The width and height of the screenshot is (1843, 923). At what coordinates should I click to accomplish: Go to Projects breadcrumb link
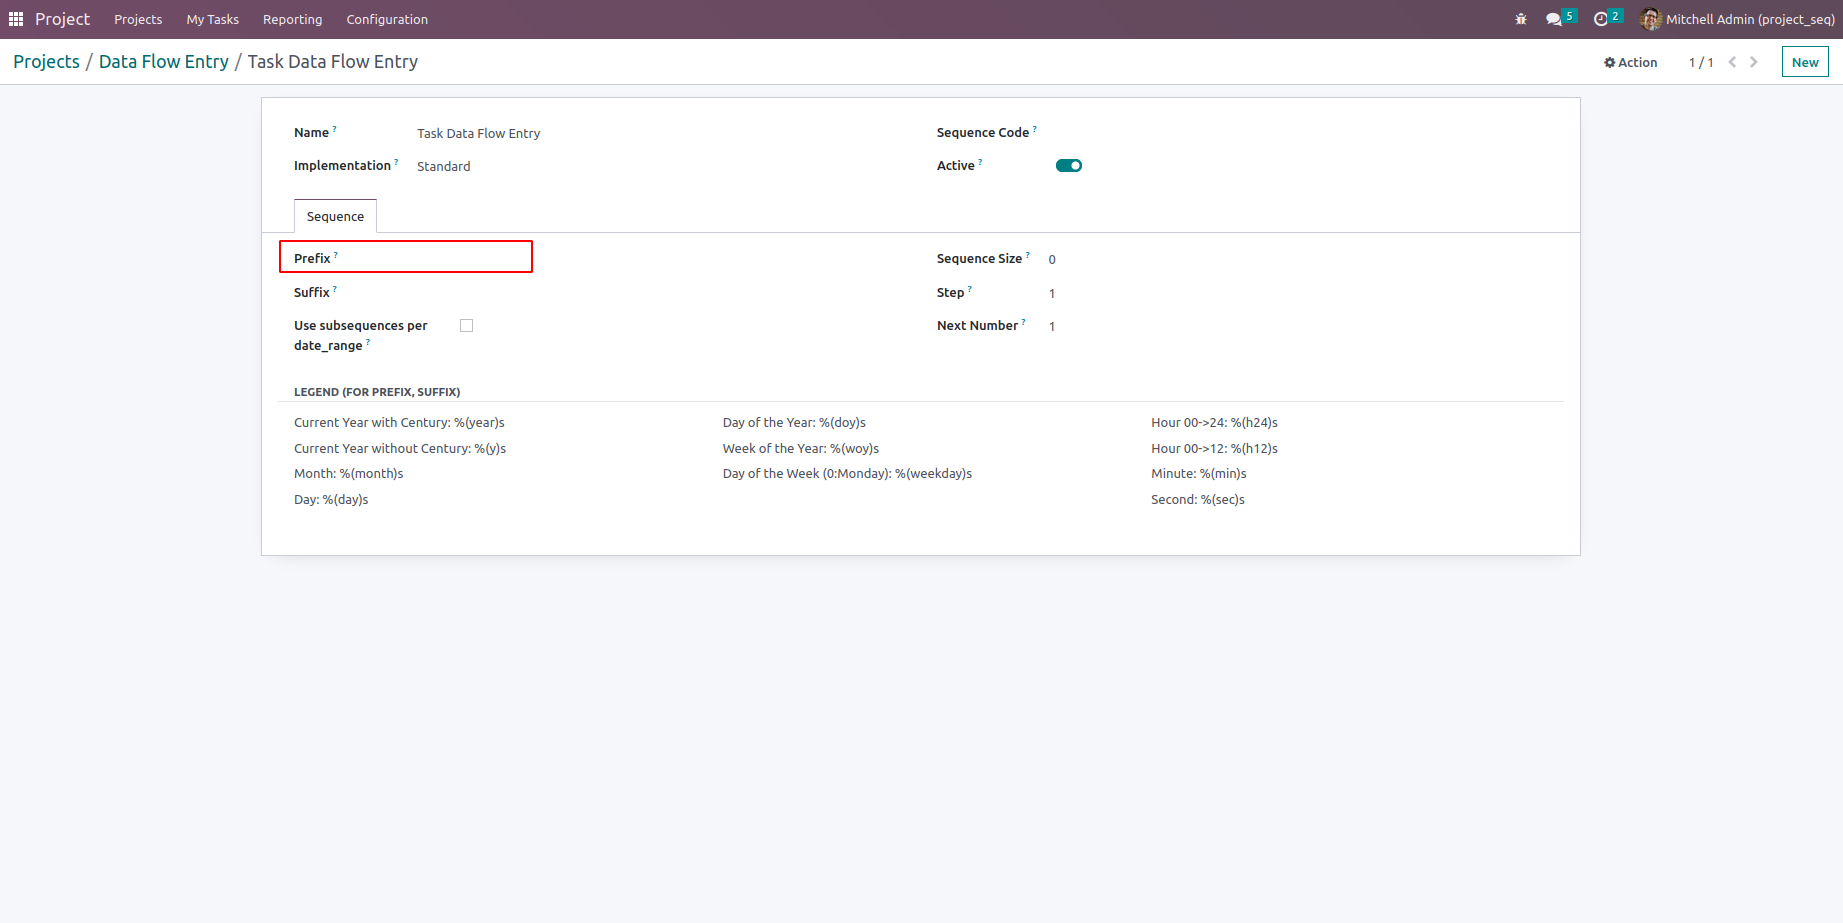46,62
